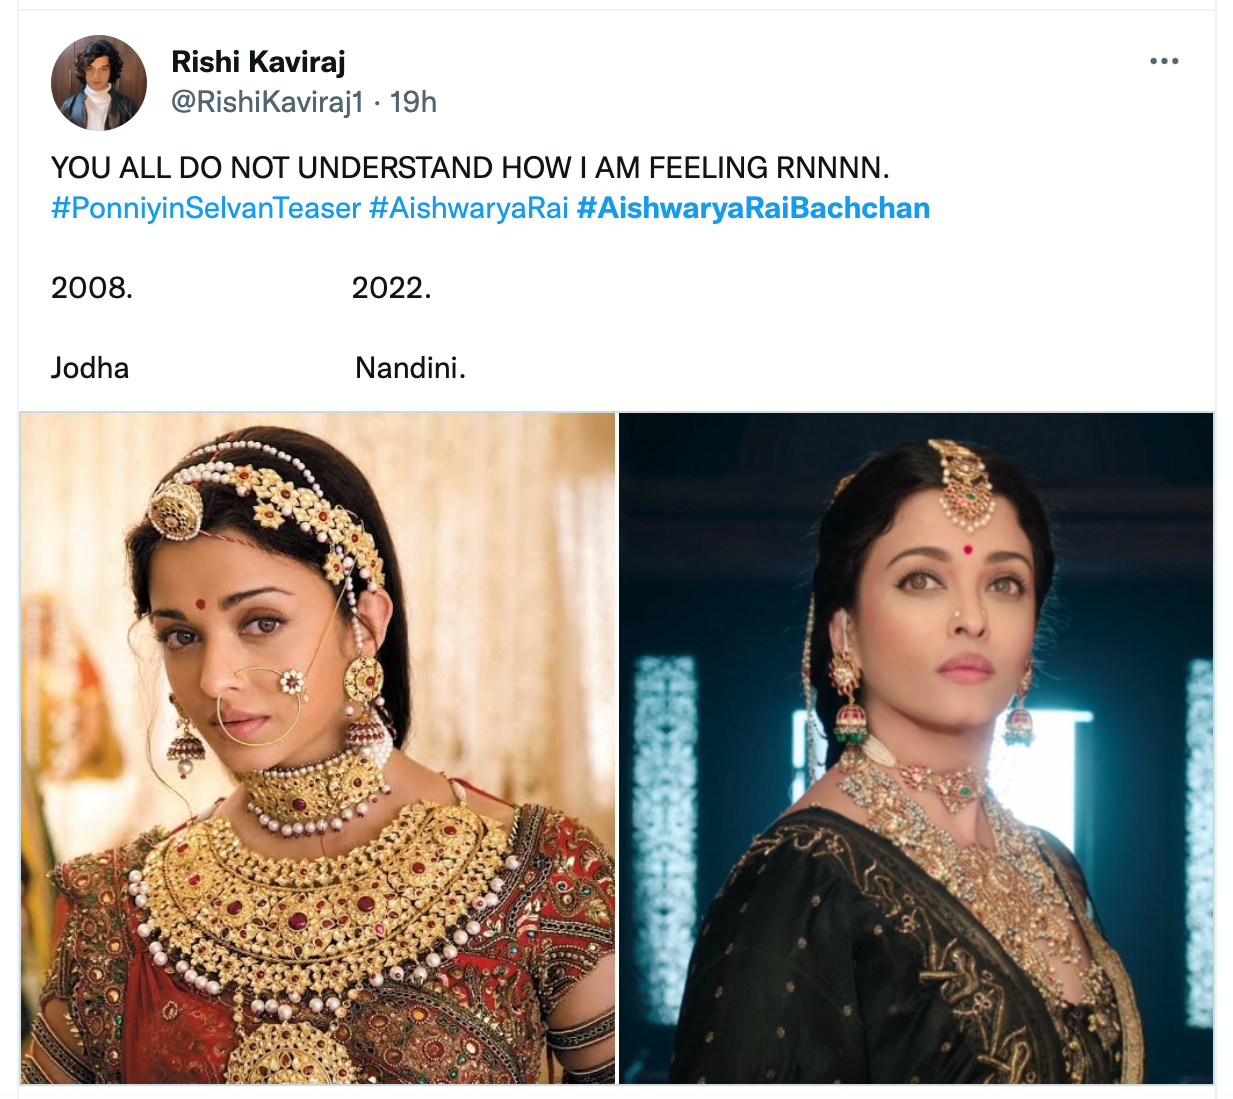Open the more options menu on the tweet
This screenshot has height=1099, width=1233.
click(1163, 60)
